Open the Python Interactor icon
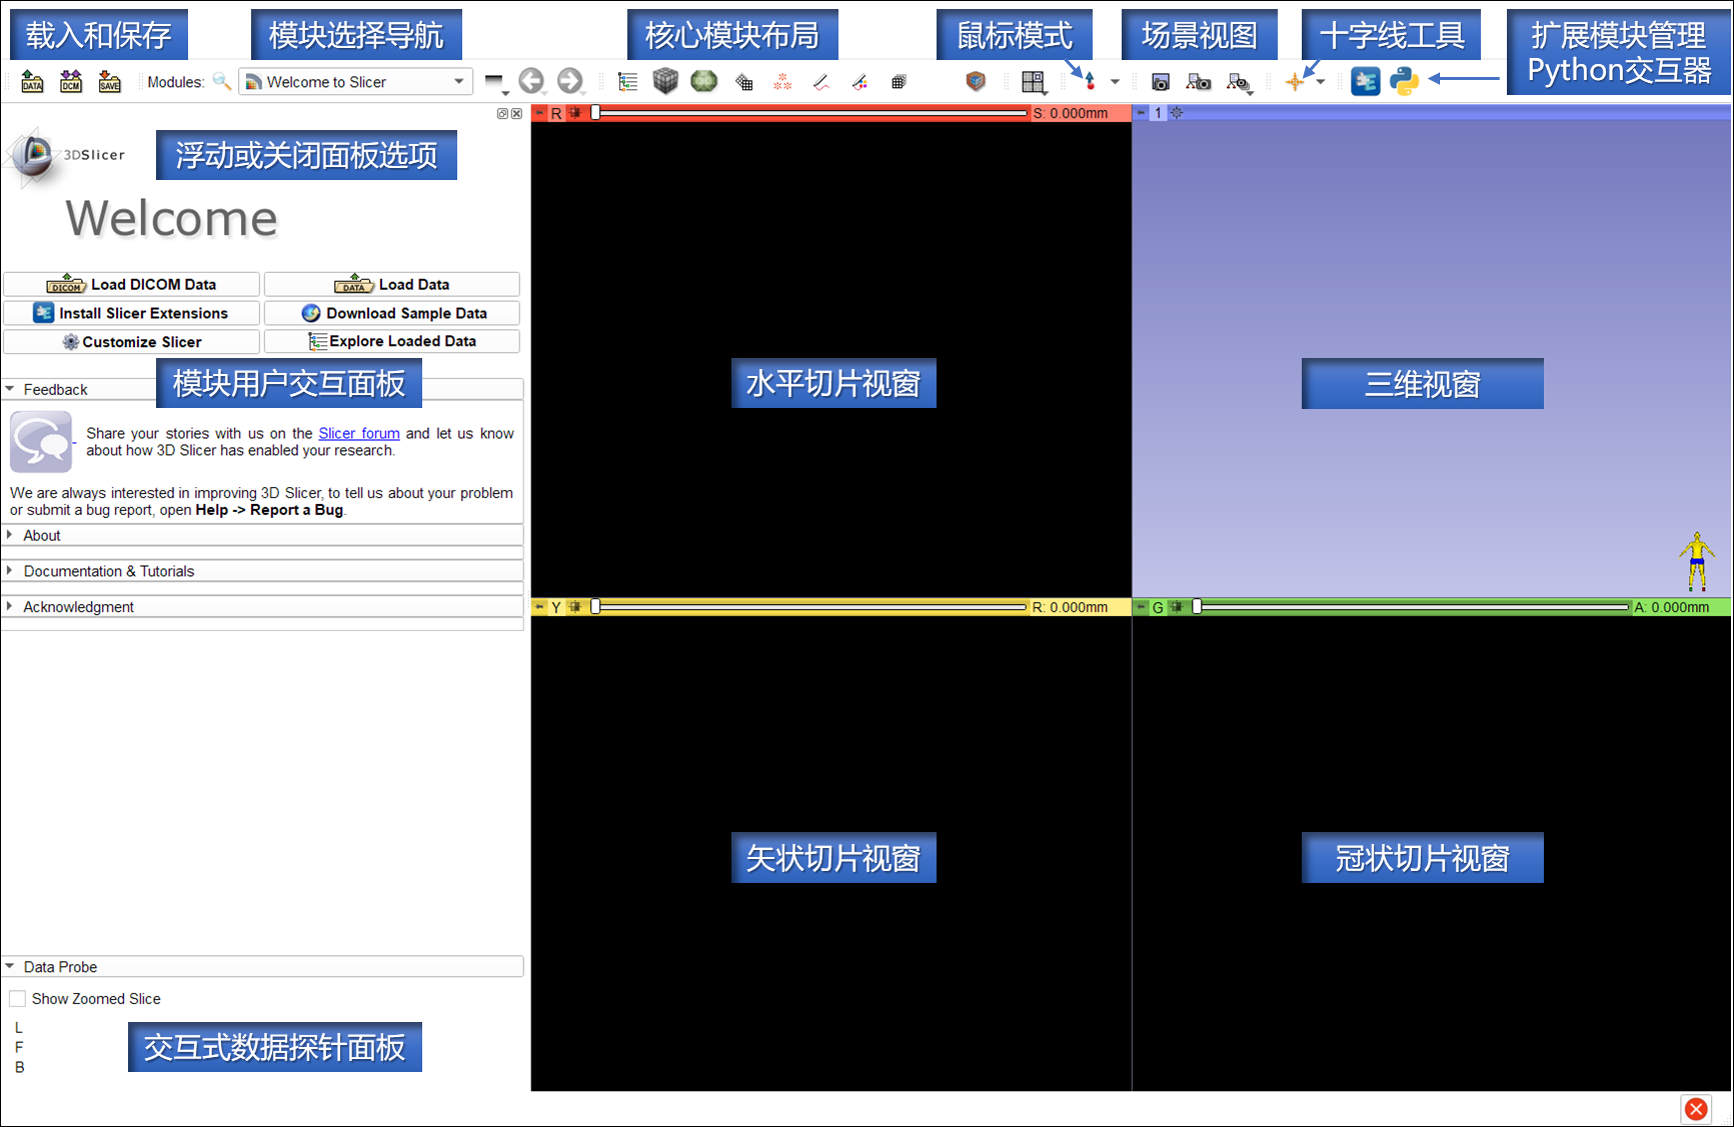 (x=1404, y=81)
